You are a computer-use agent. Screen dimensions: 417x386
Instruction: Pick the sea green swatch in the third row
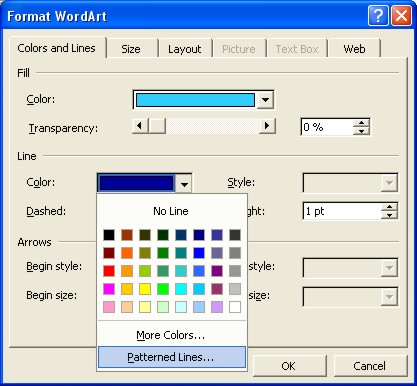(163, 271)
